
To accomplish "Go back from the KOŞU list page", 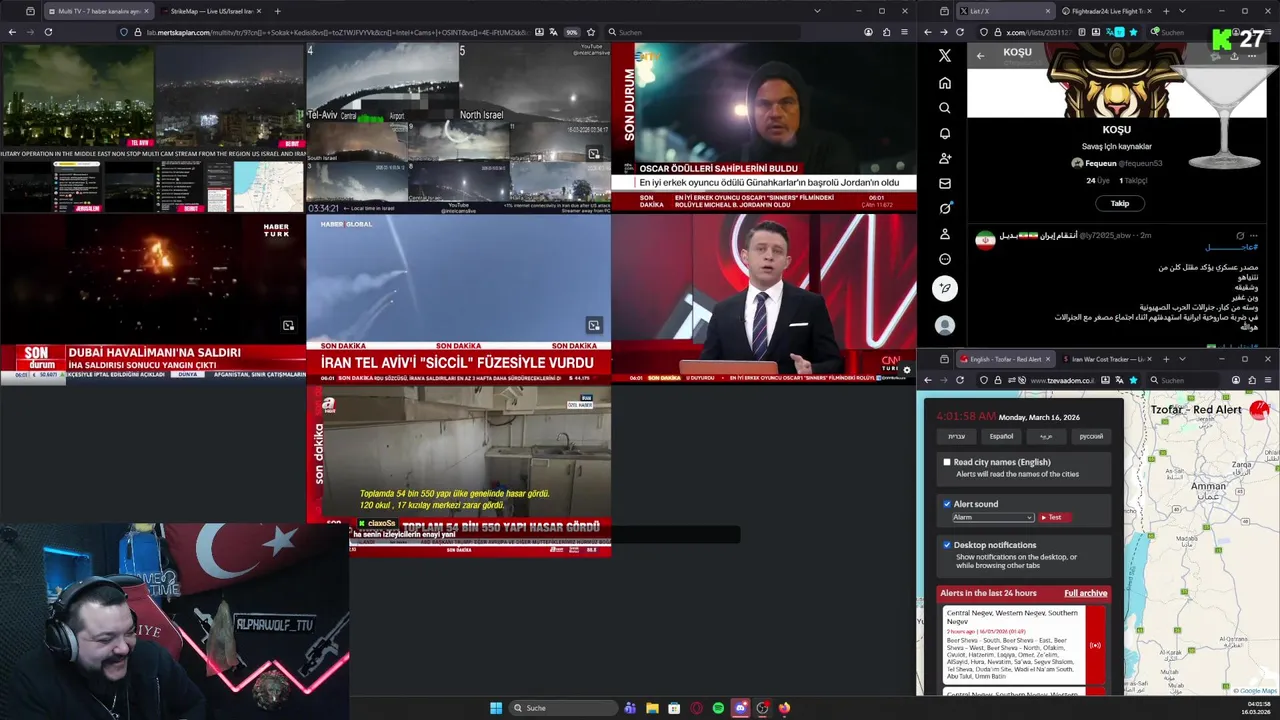I will point(980,55).
